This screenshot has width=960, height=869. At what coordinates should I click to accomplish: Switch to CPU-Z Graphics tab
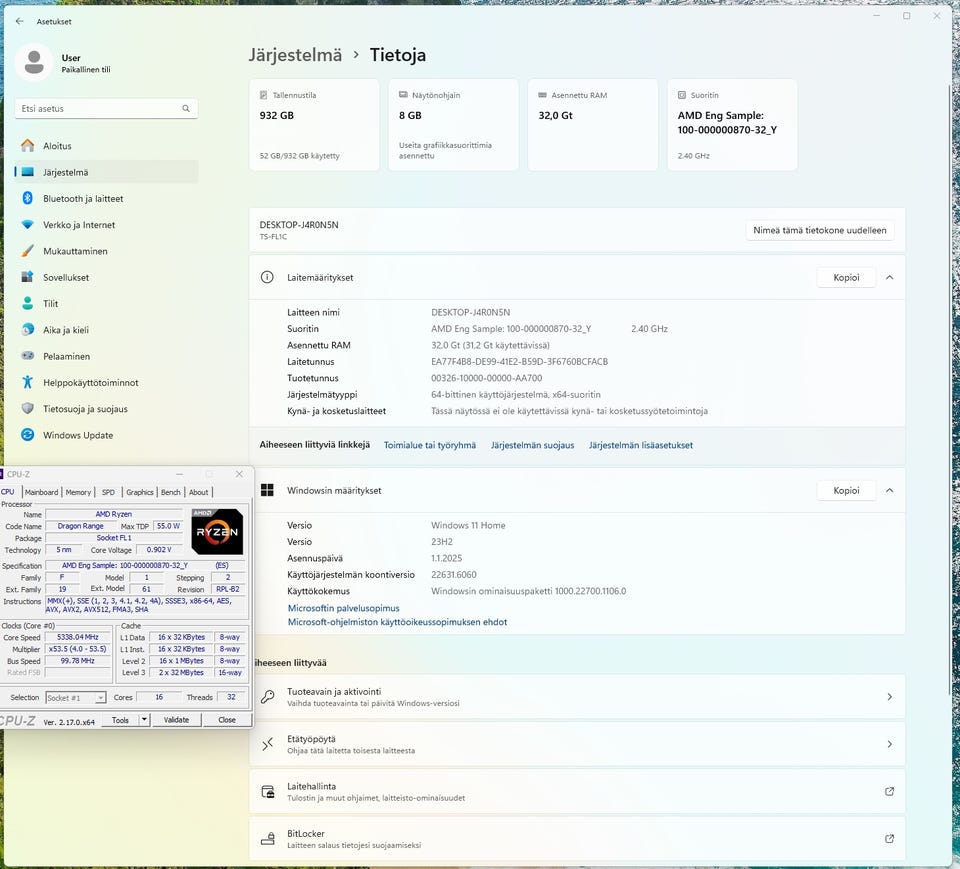[x=140, y=492]
